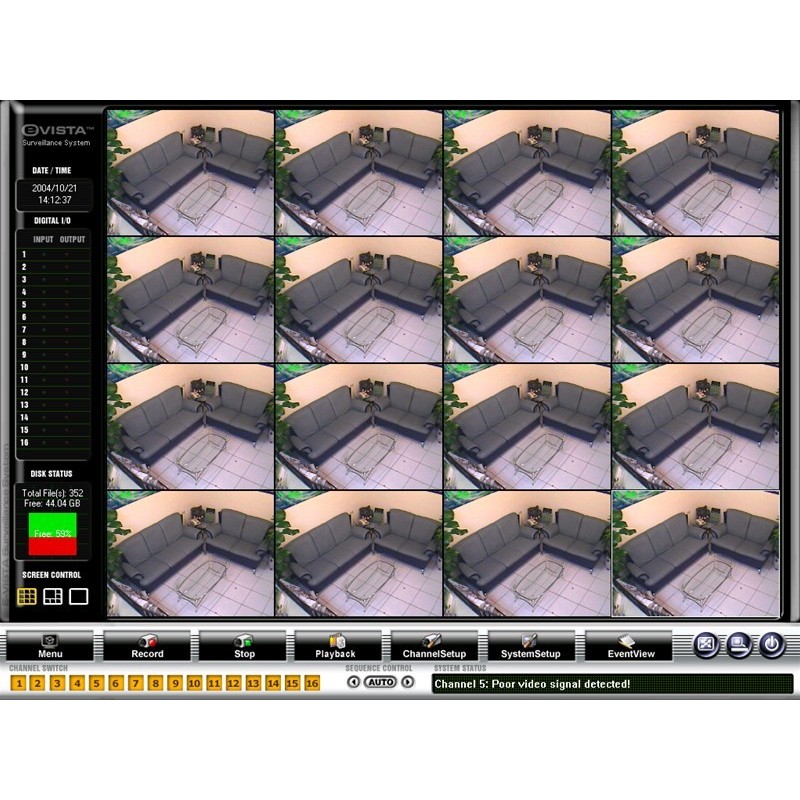Click the monitor icon next to power

pyautogui.click(x=740, y=645)
